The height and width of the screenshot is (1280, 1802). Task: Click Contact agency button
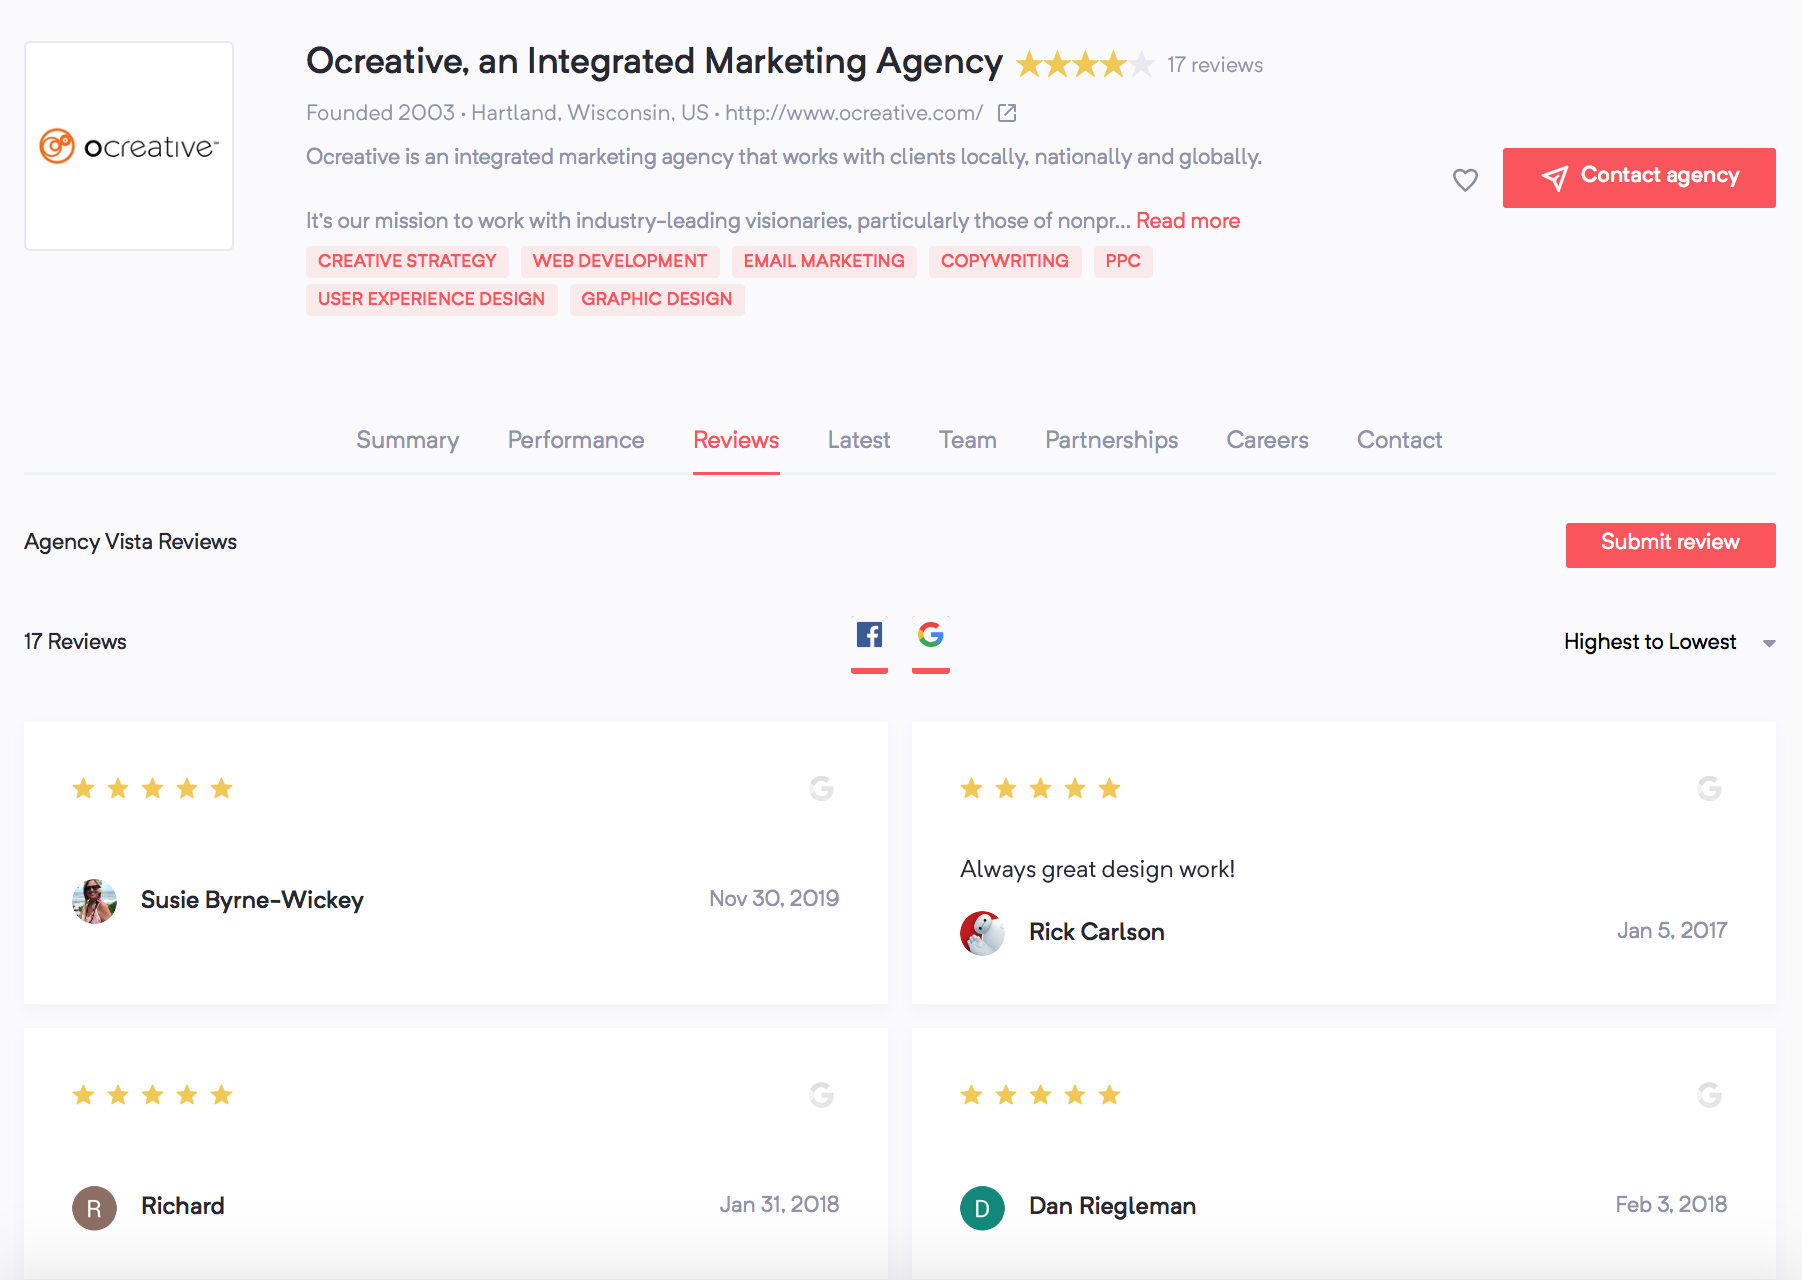(1639, 178)
